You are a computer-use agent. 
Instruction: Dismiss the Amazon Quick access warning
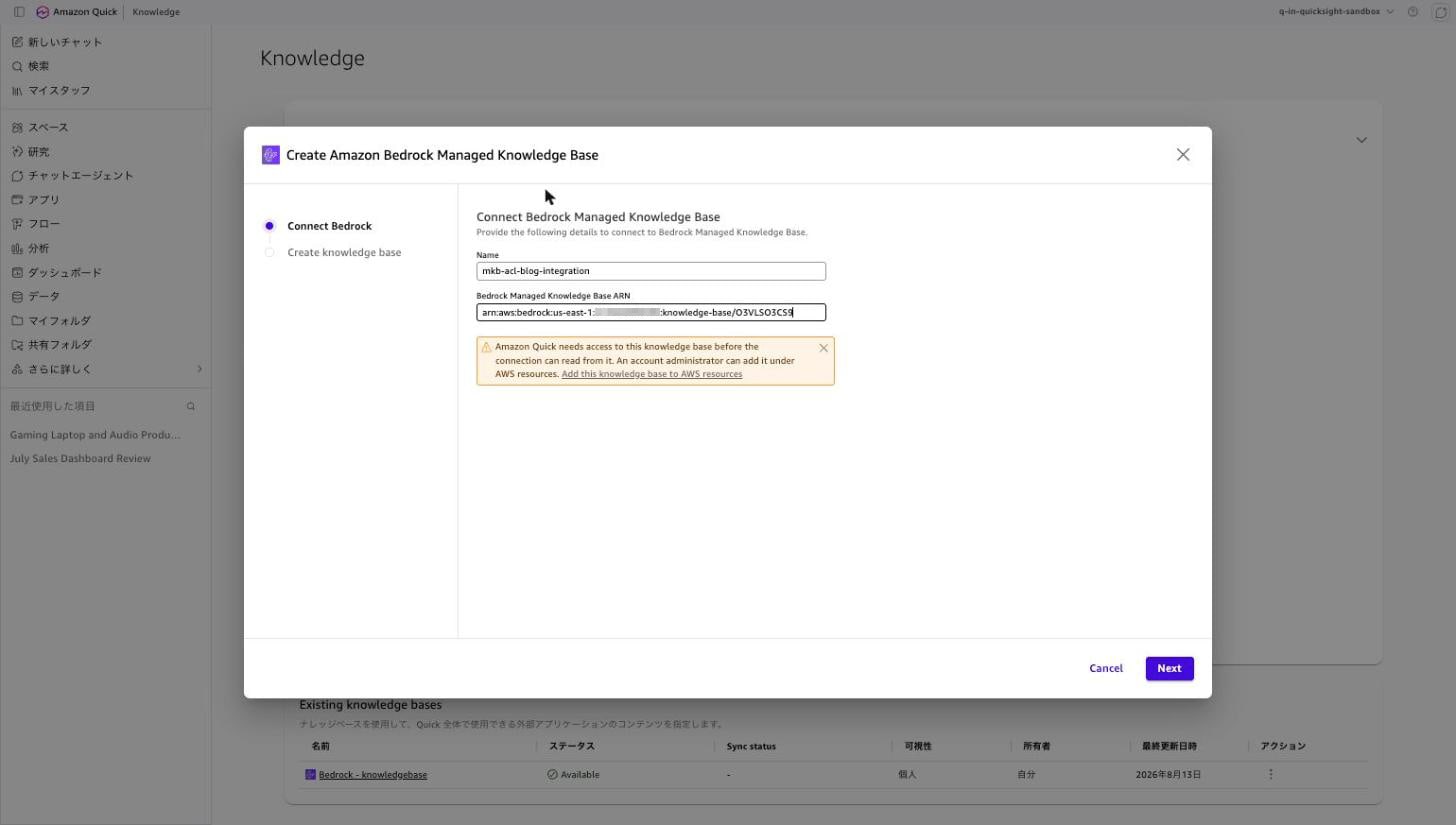[823, 348]
